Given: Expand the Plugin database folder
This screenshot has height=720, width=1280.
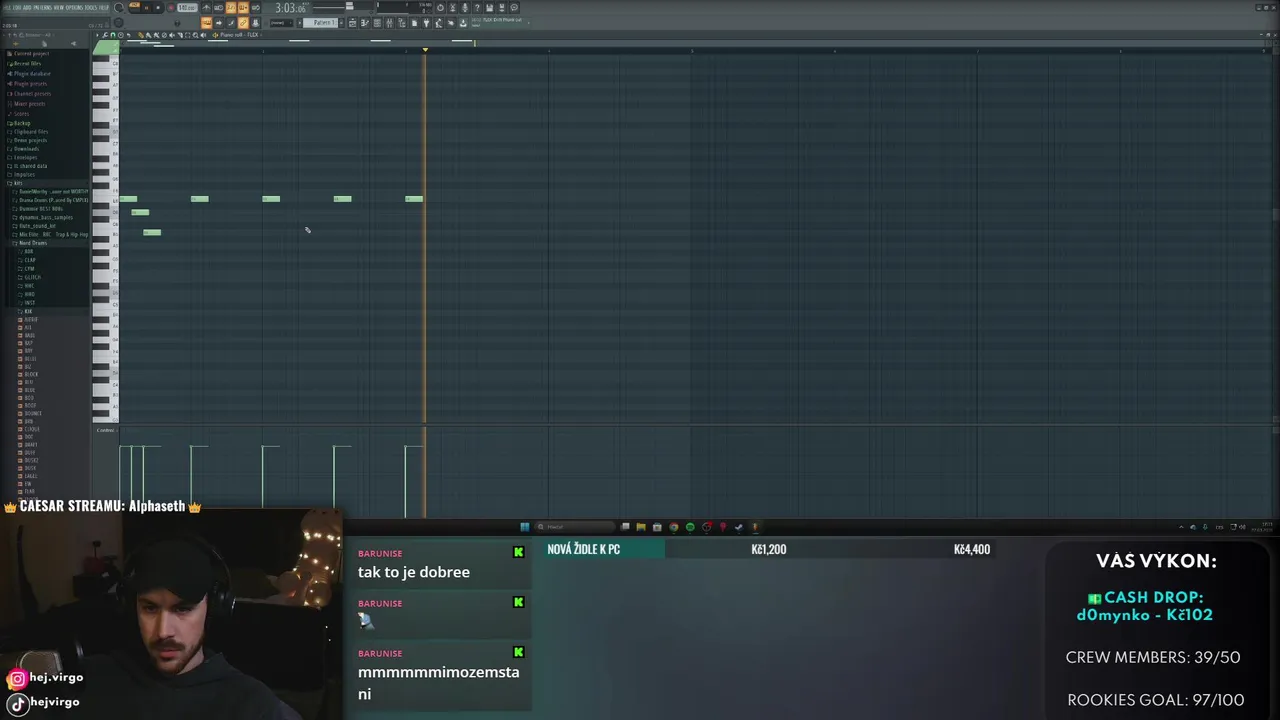Looking at the screenshot, I should pyautogui.click(x=32, y=73).
